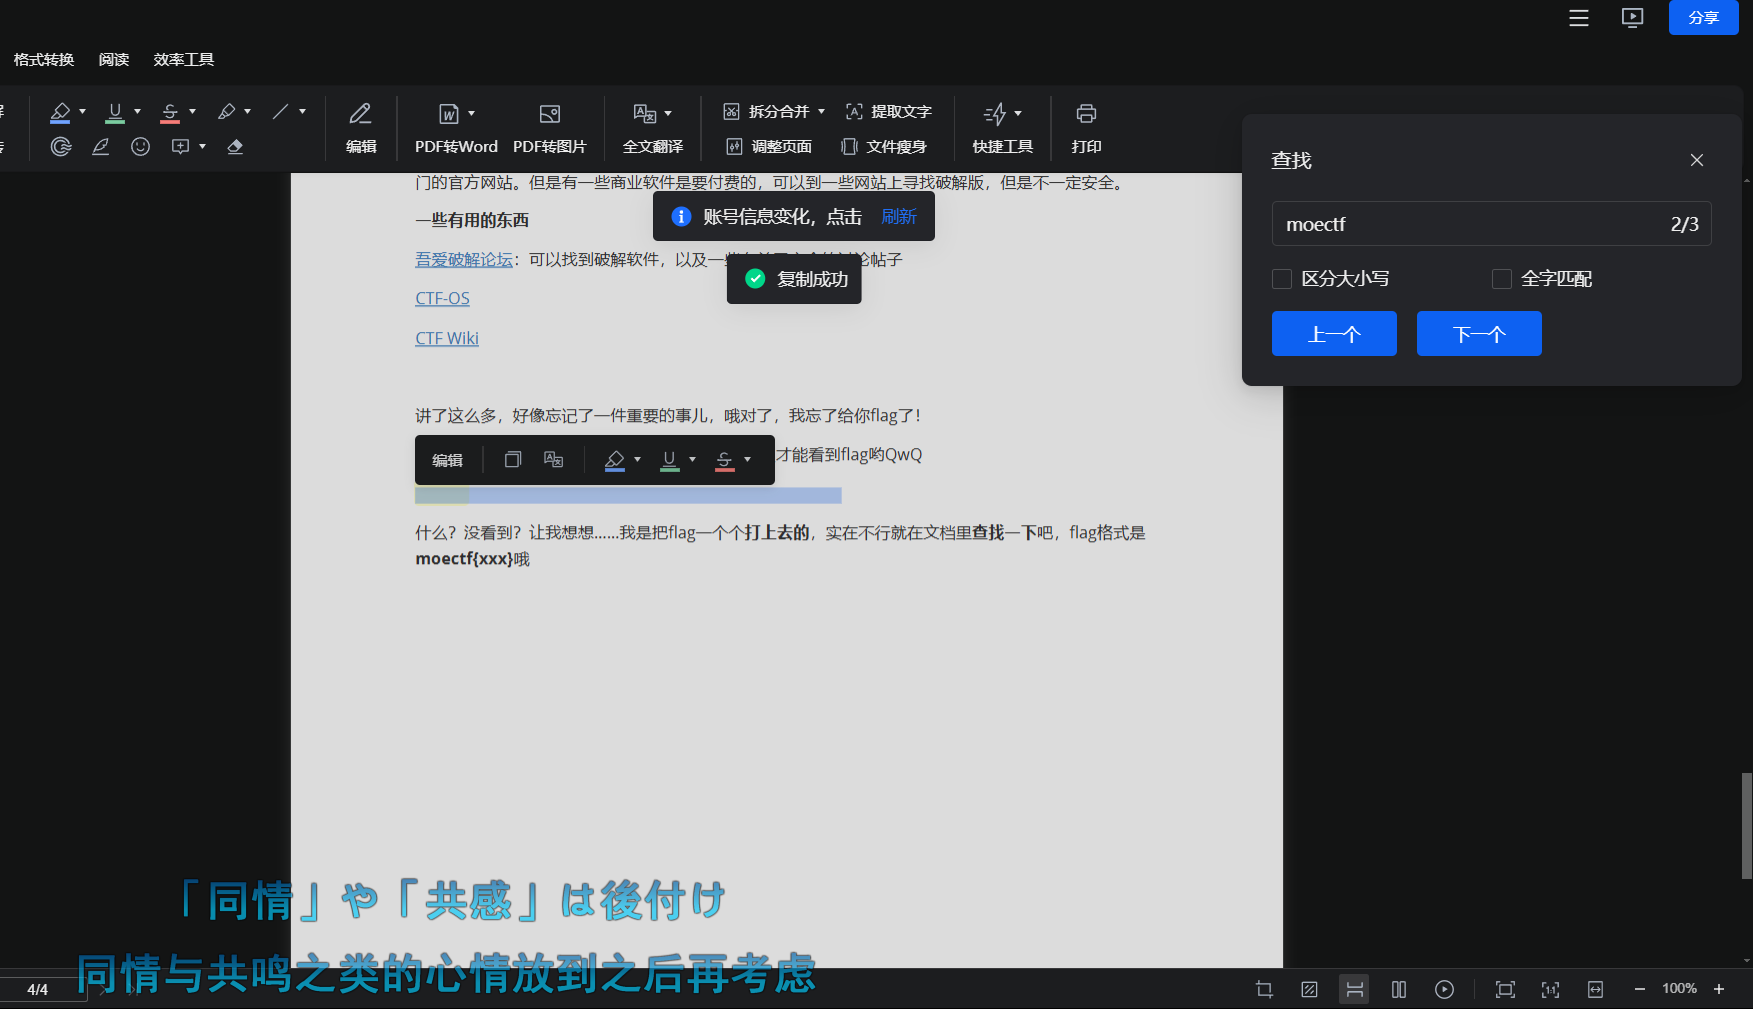Insert an emoji annotation
This screenshot has width=1753, height=1009.
(x=140, y=147)
